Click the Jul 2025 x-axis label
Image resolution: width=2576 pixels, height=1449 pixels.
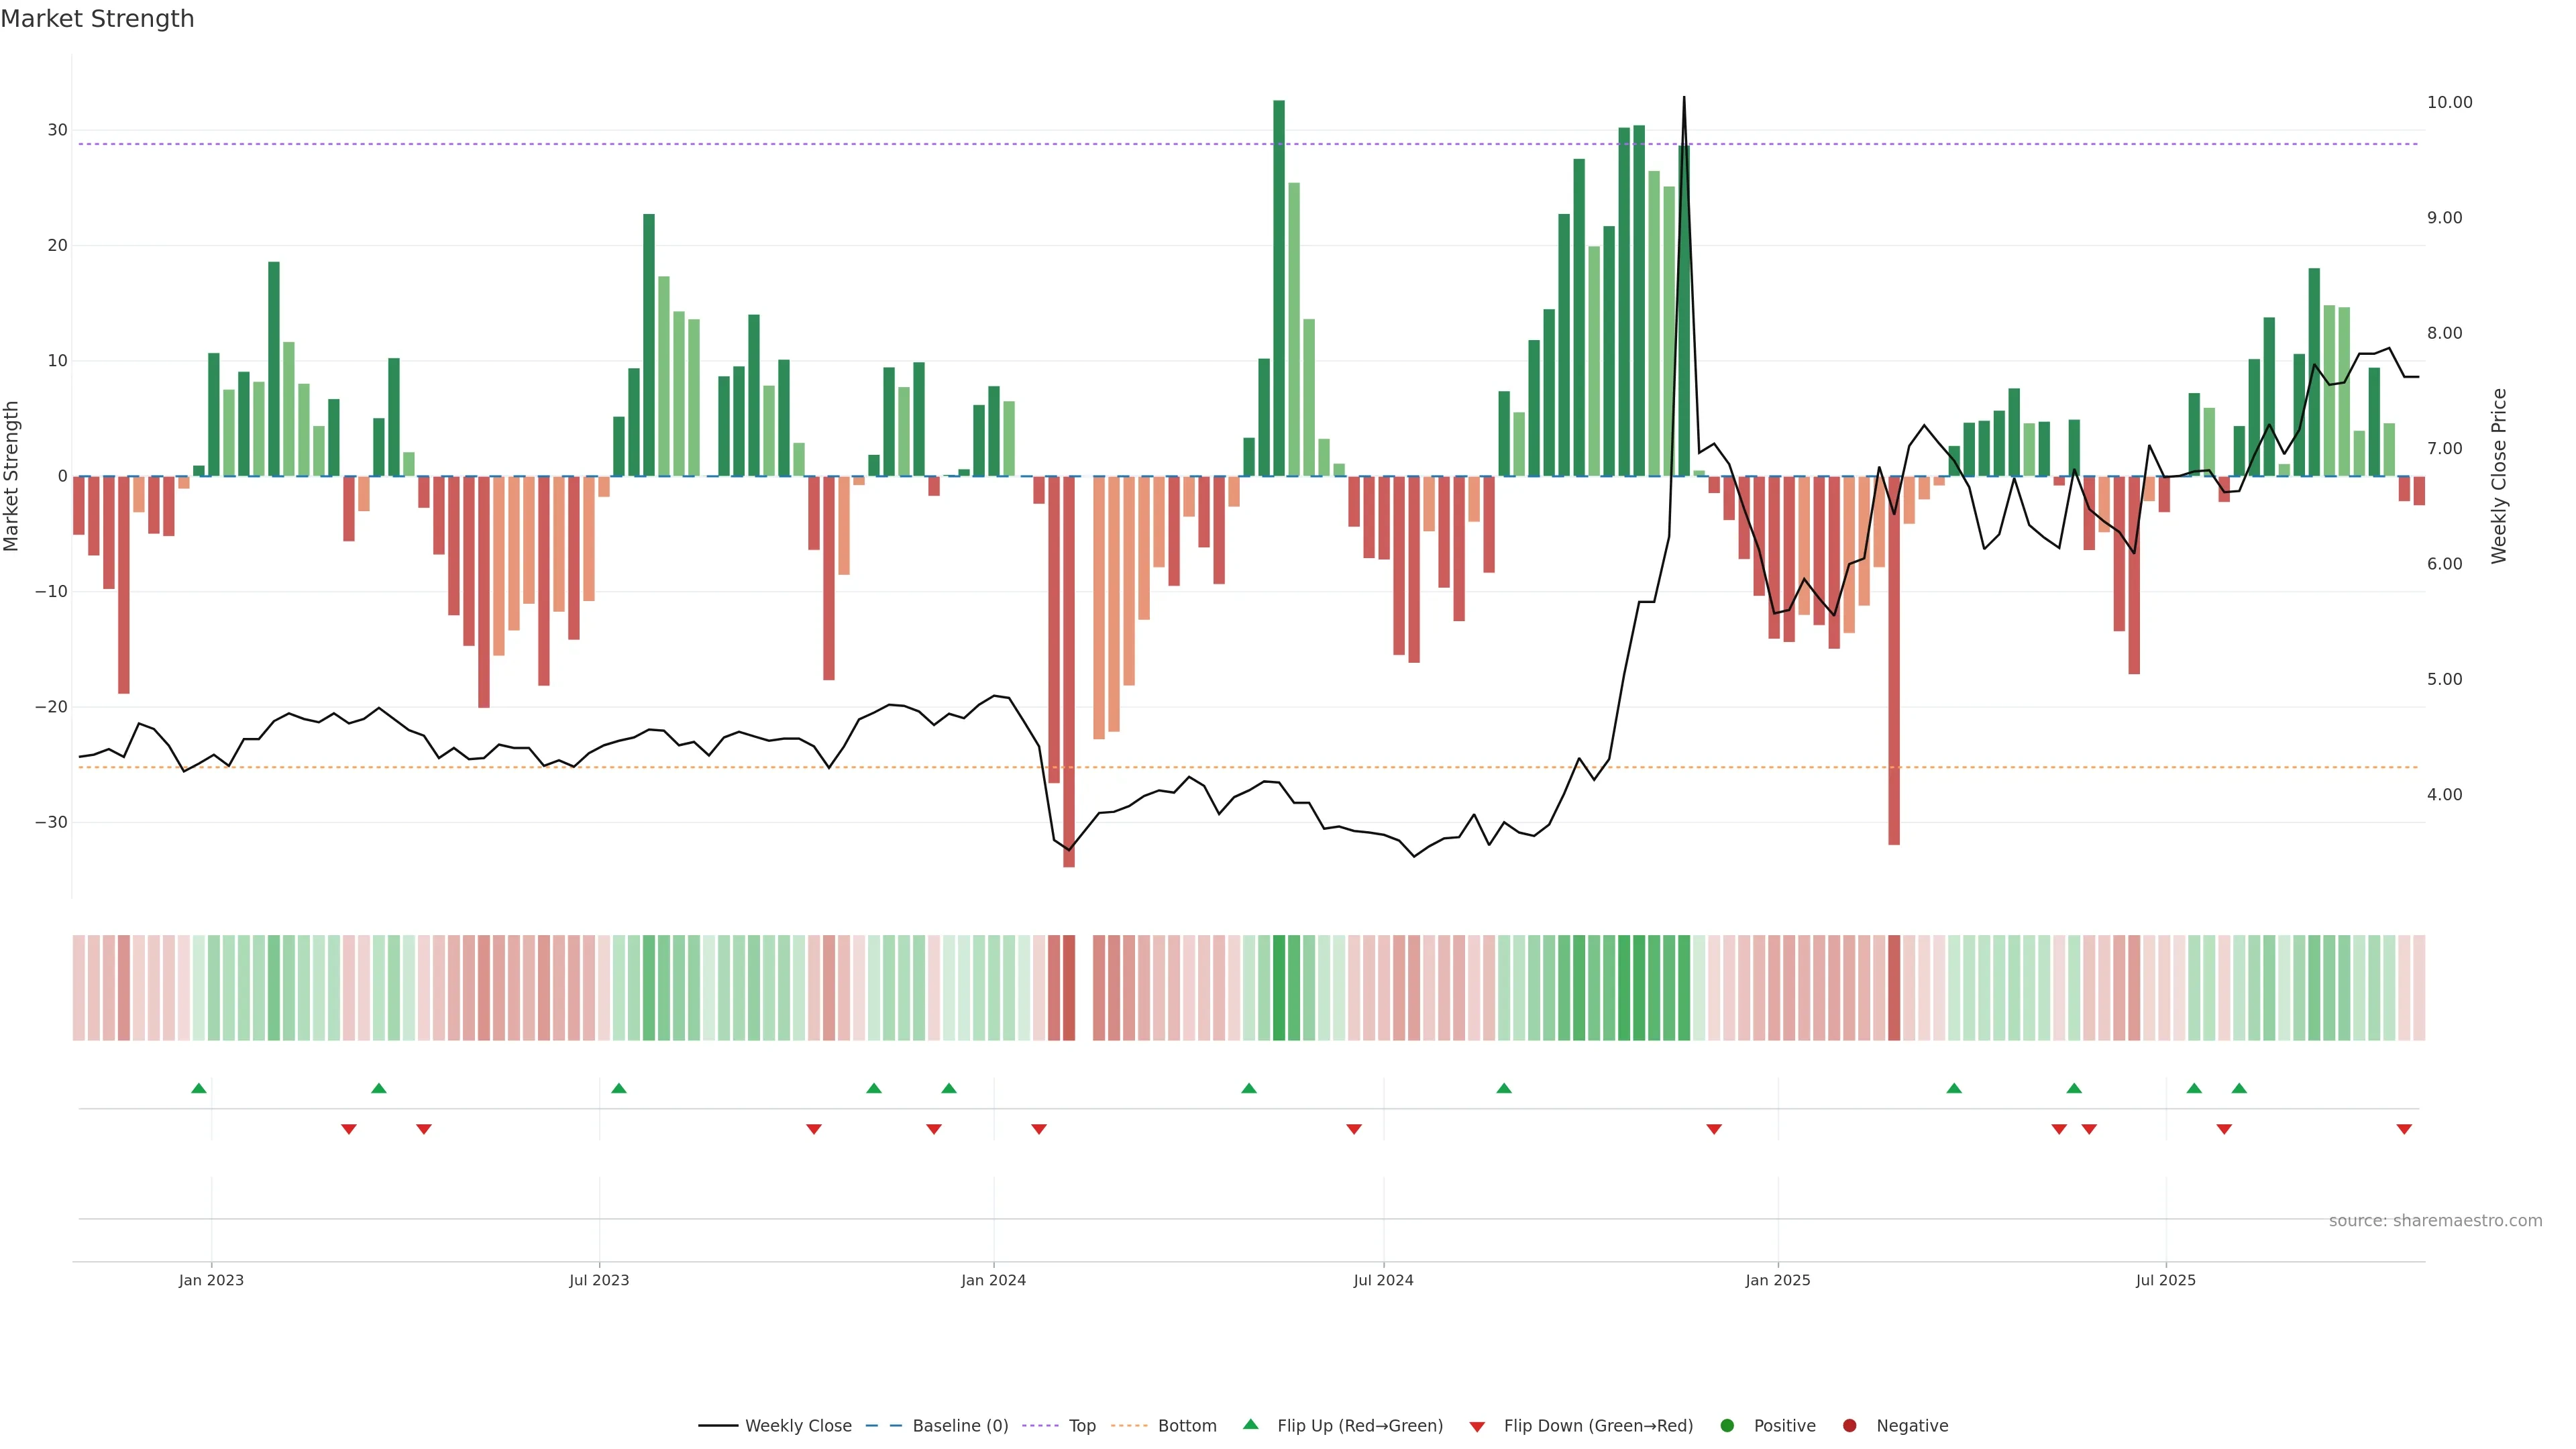2165,1280
